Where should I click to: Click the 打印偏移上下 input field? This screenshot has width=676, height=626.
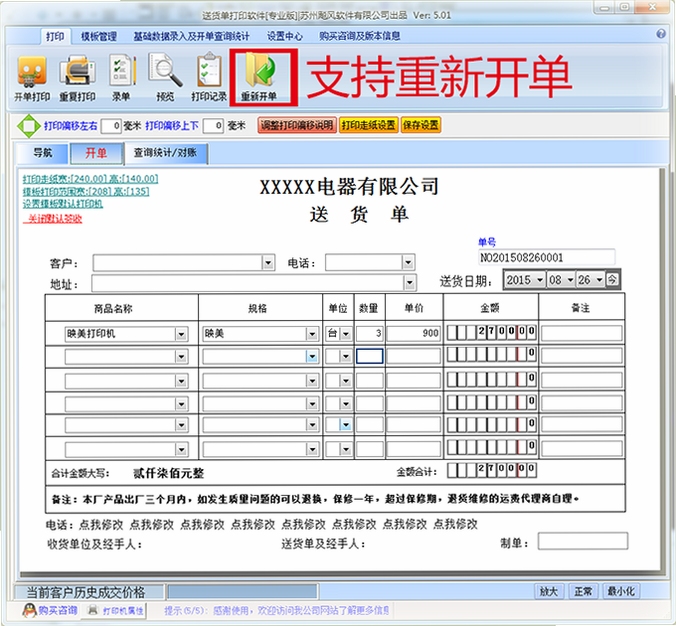pos(213,126)
